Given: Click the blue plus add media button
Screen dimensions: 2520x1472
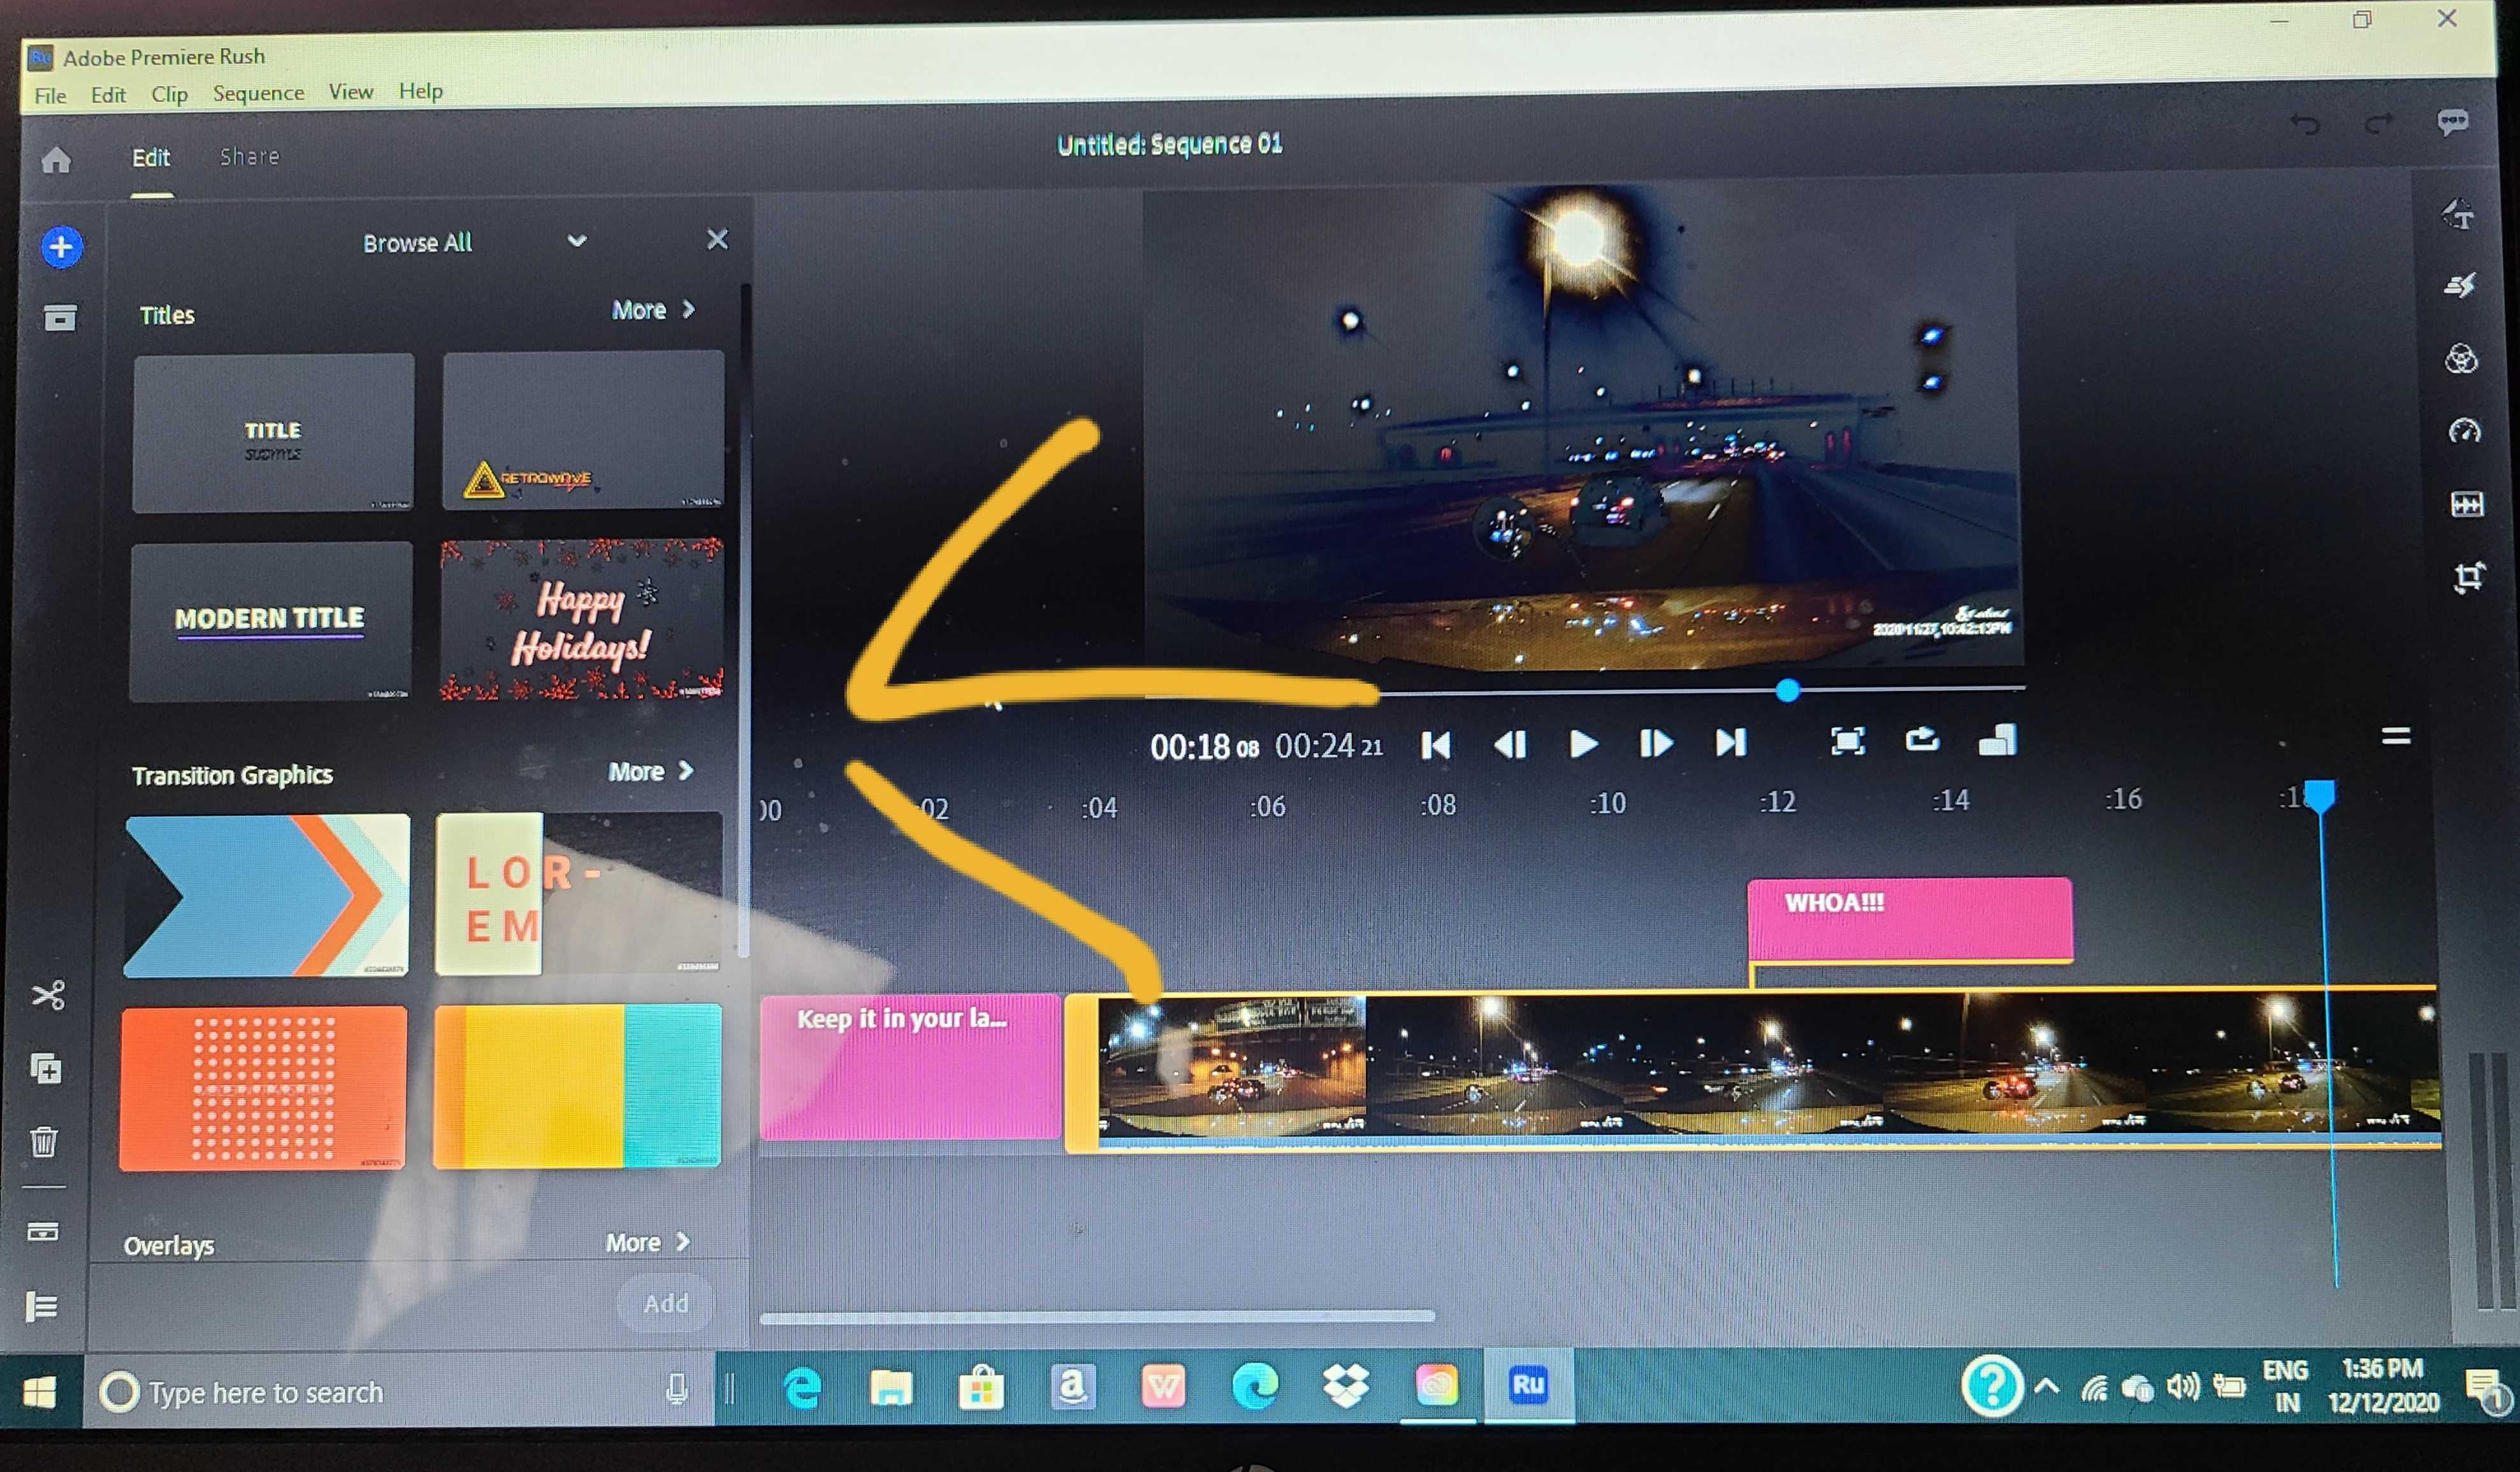Looking at the screenshot, I should click(x=61, y=246).
